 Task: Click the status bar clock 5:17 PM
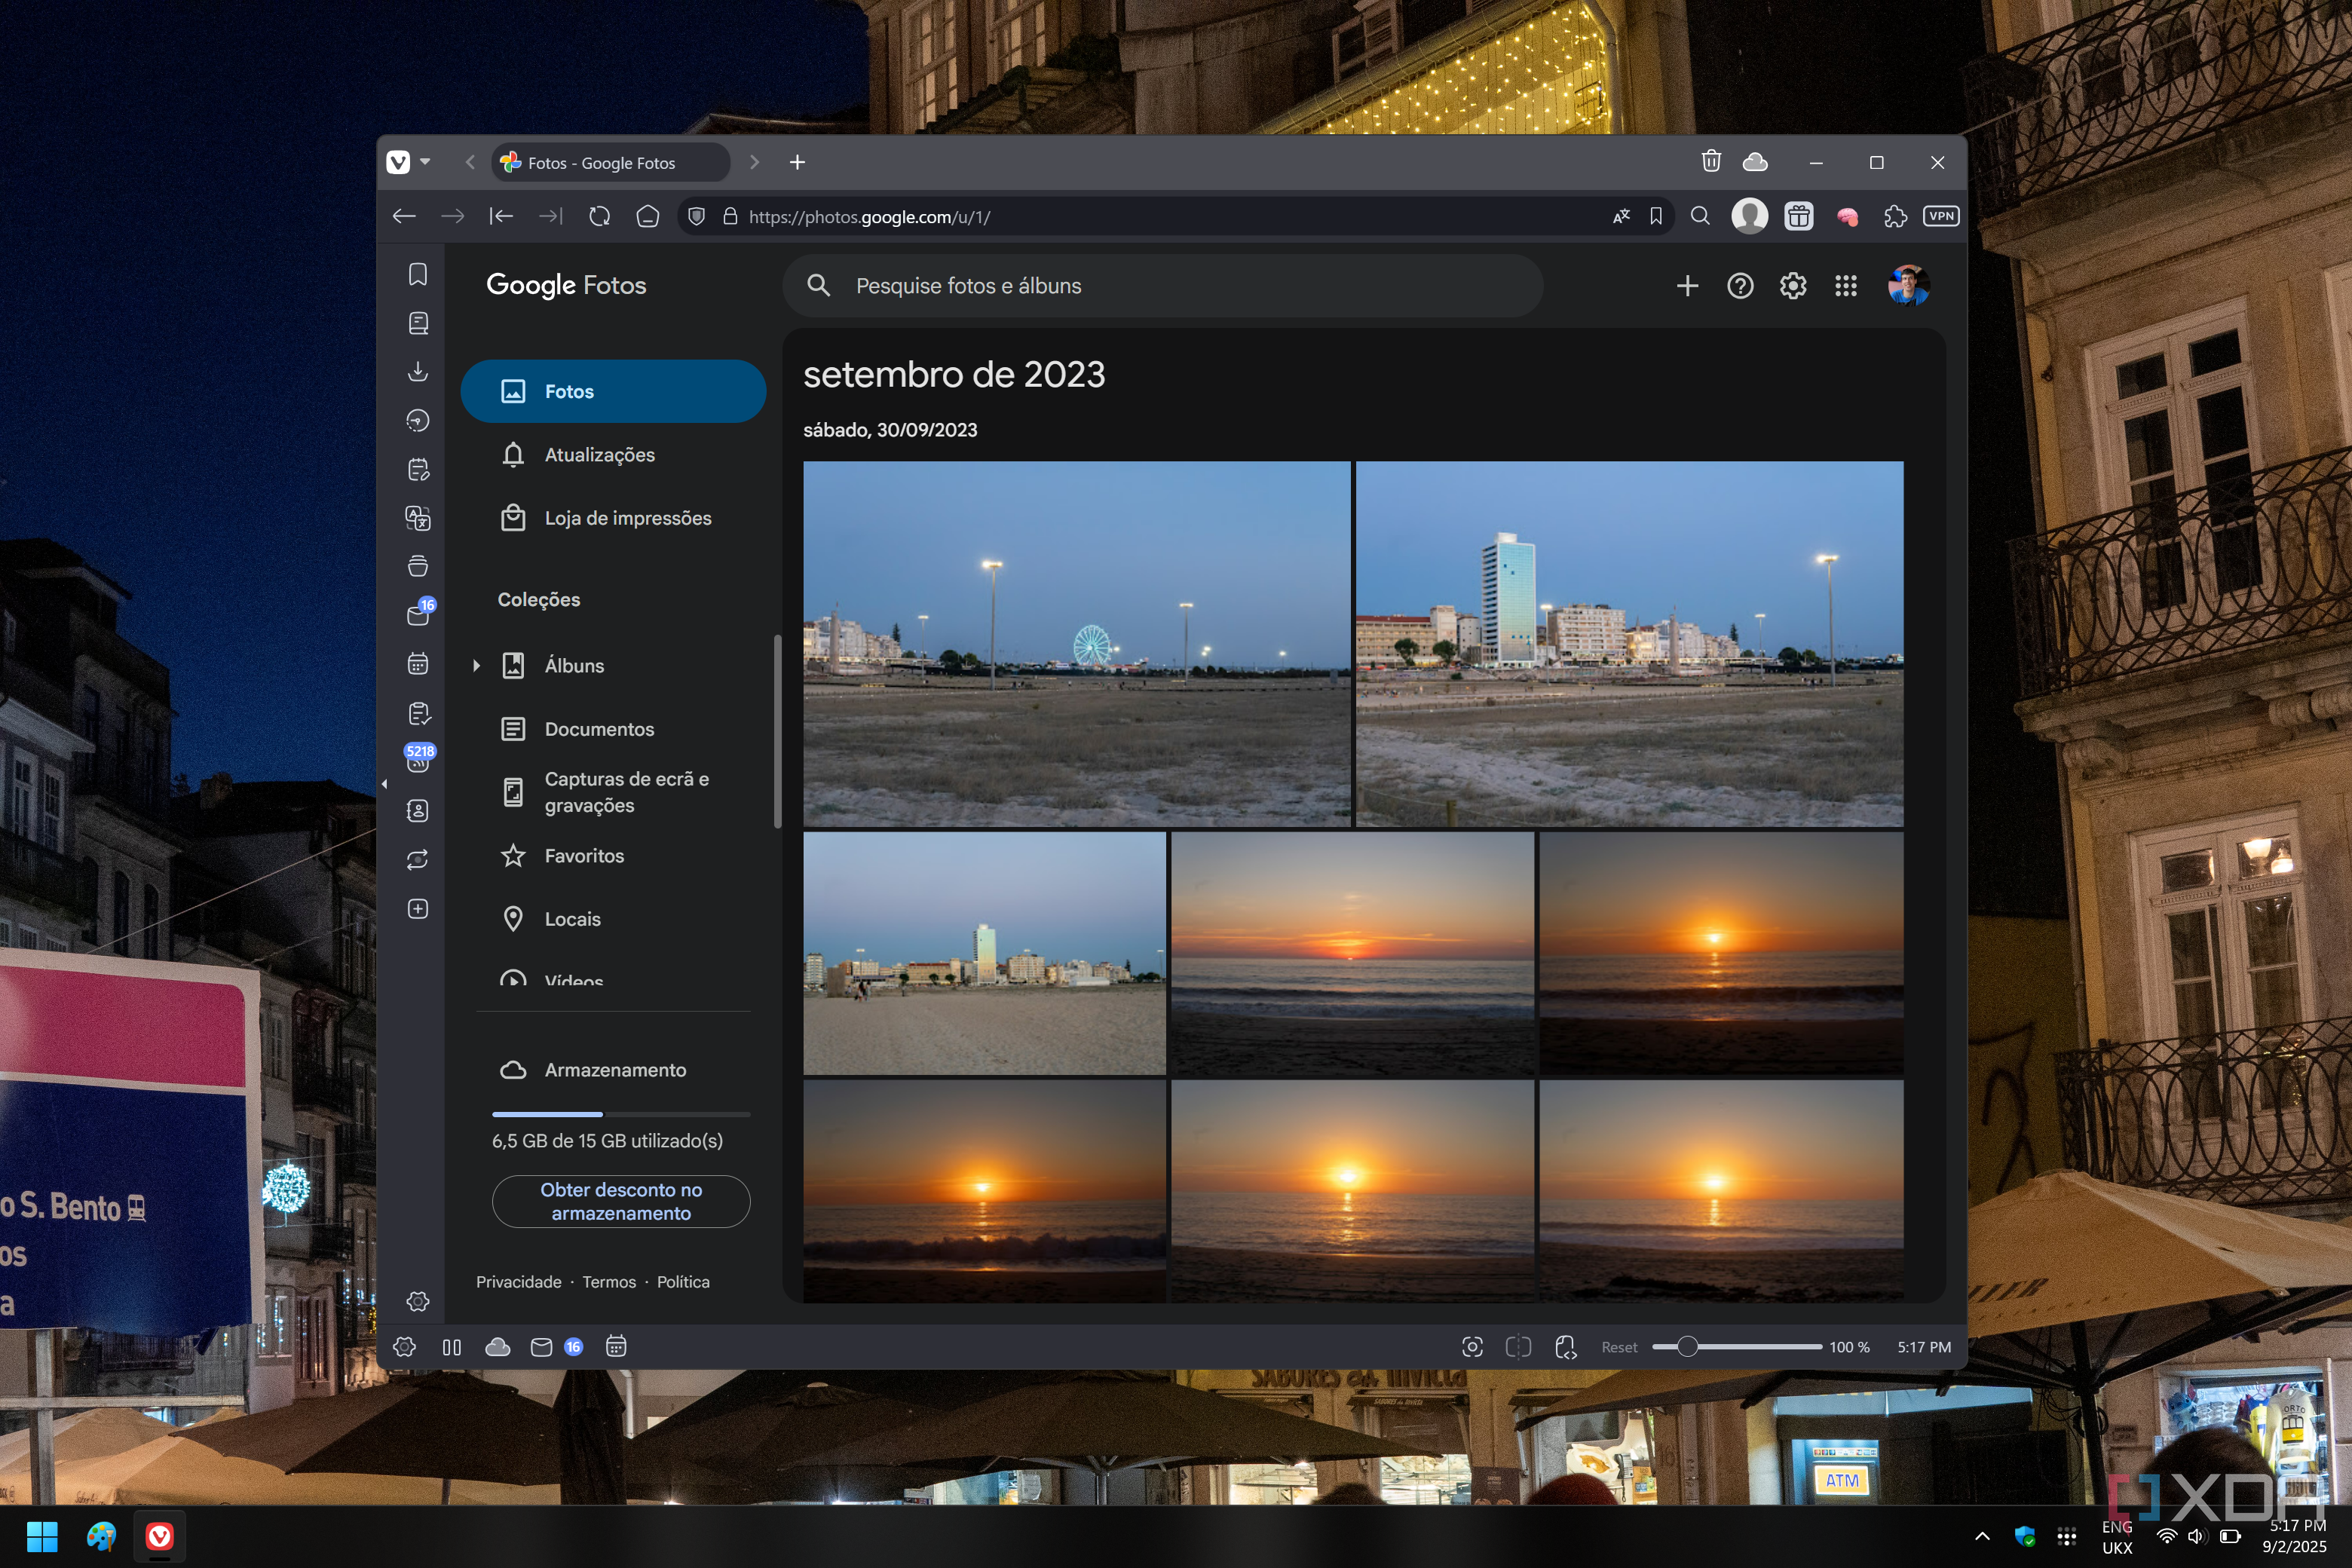coord(1924,1347)
